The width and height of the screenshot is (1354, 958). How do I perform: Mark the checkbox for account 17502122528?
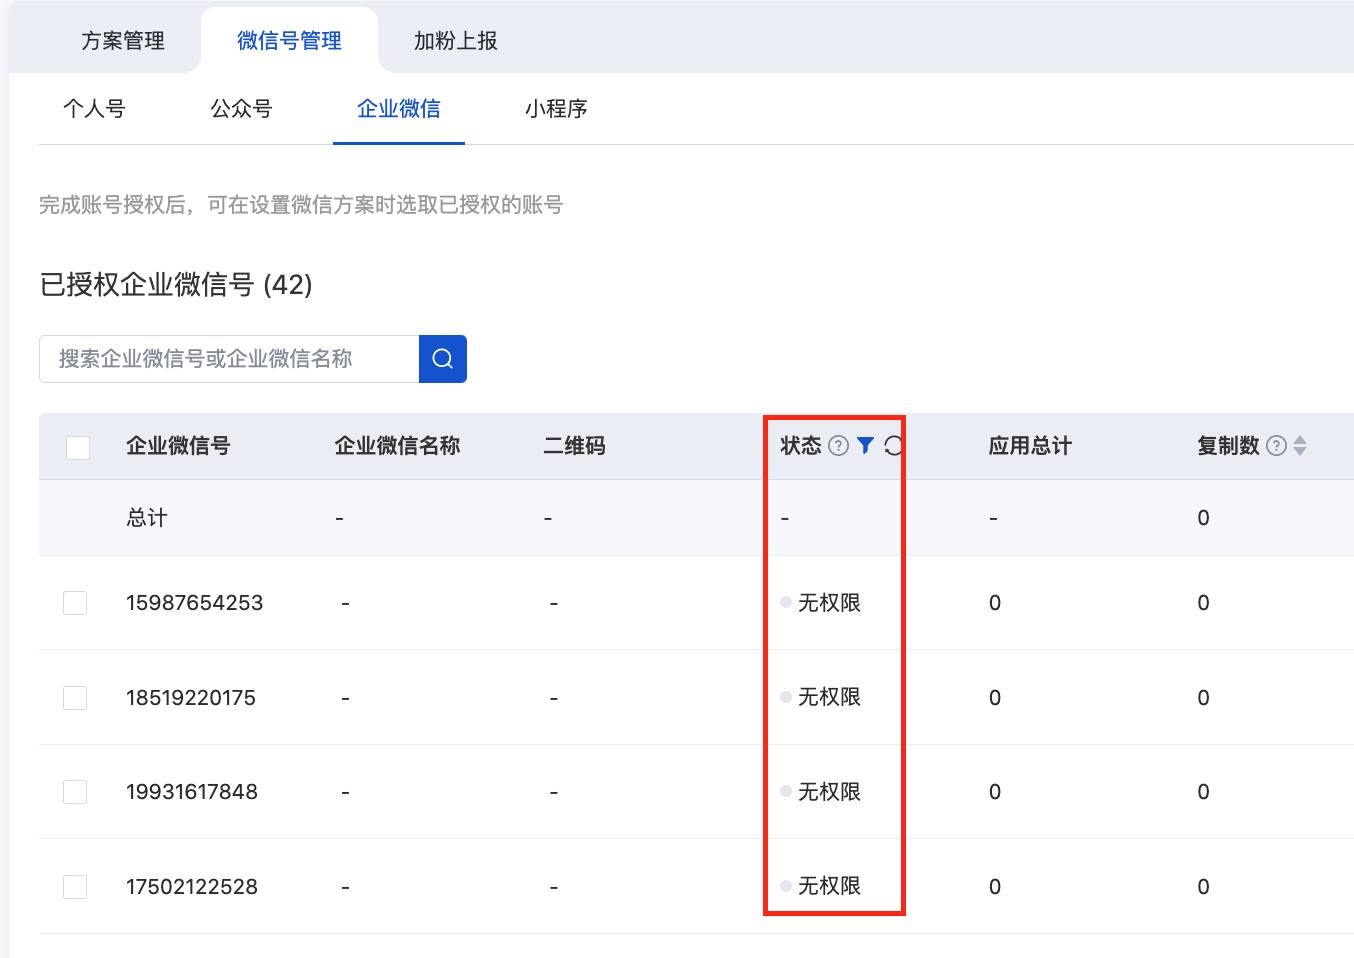75,887
